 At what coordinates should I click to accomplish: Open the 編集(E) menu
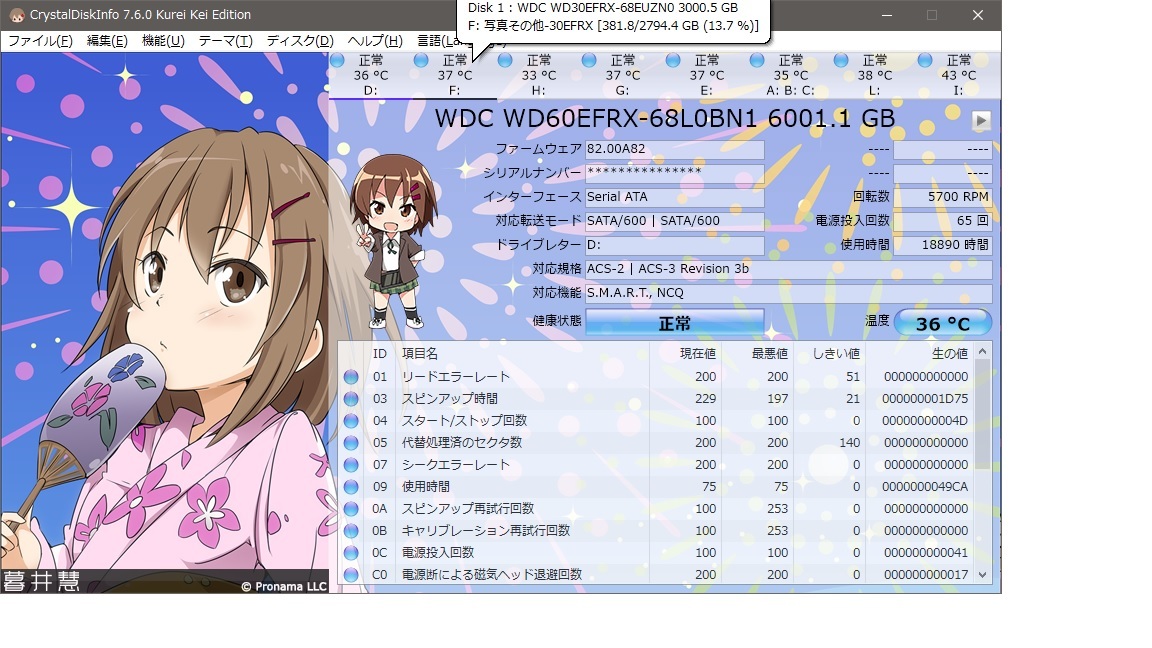point(107,41)
